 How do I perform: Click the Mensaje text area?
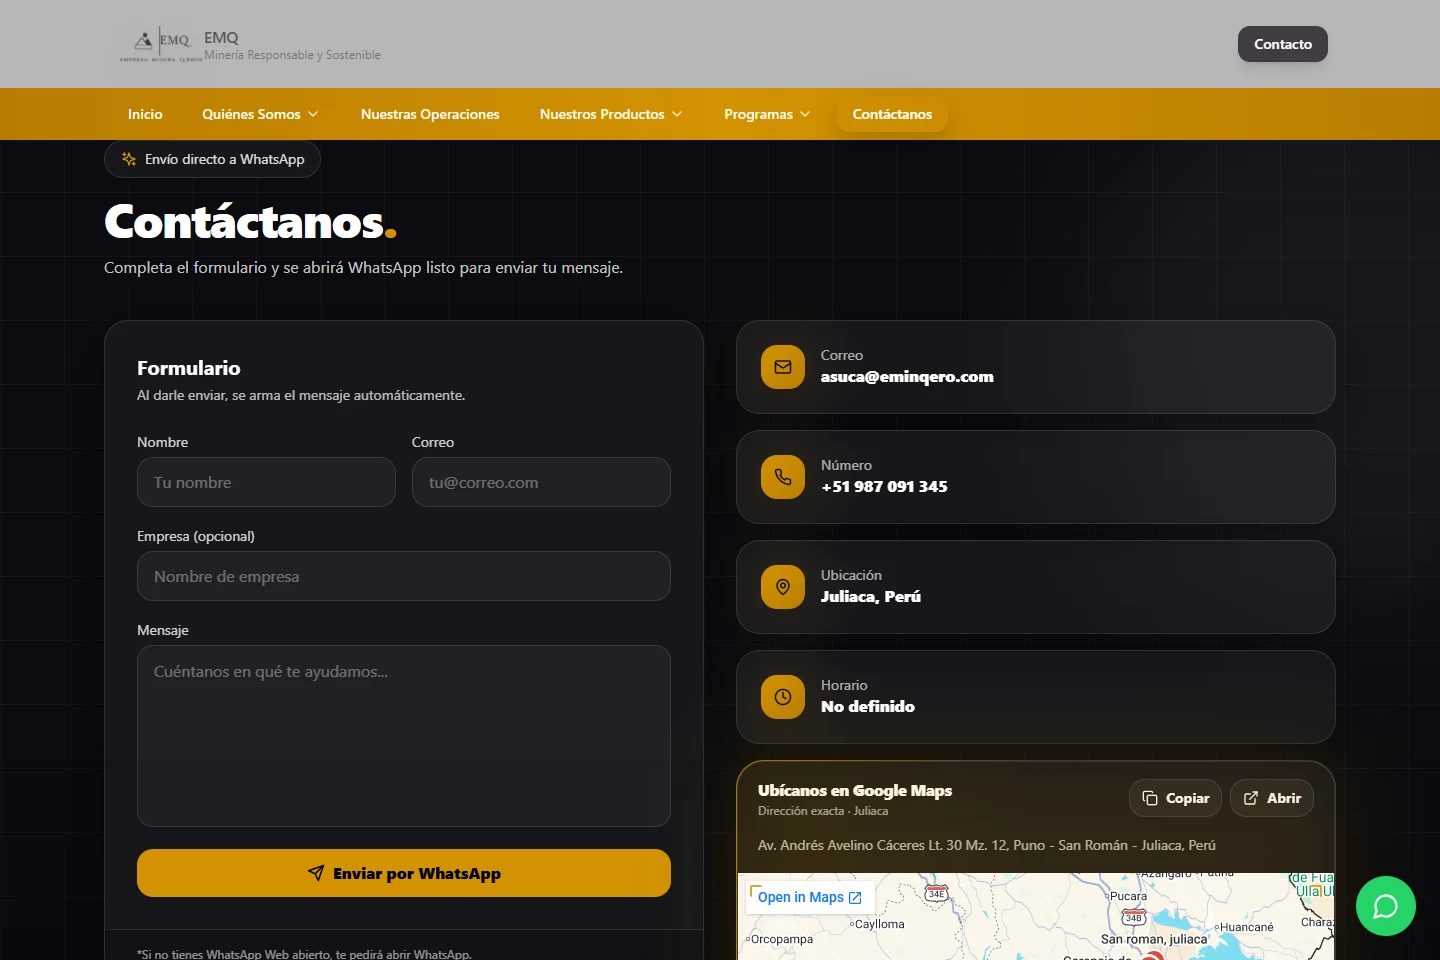point(404,736)
